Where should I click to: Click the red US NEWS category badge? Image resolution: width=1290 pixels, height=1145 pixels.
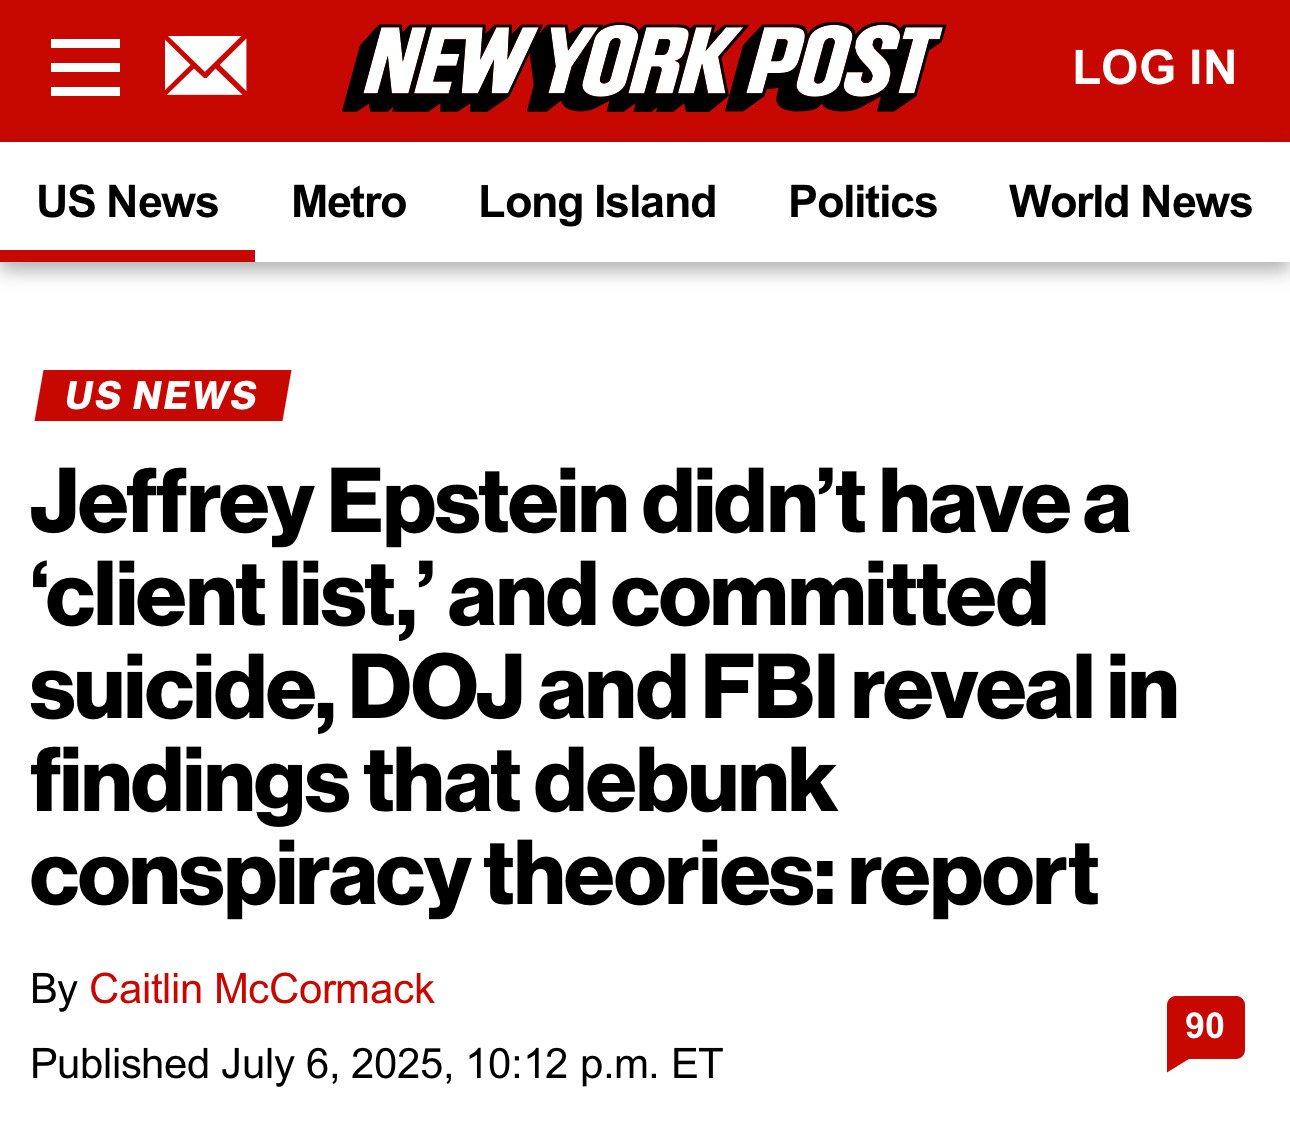[x=162, y=395]
